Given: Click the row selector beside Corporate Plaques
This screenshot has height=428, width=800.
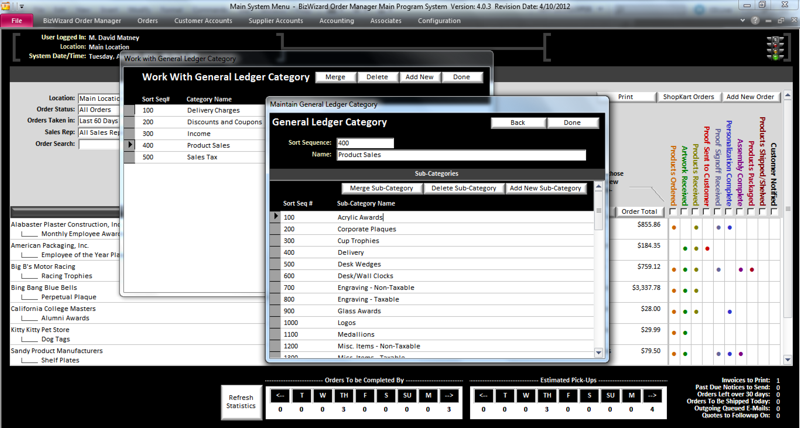Looking at the screenshot, I should point(277,229).
